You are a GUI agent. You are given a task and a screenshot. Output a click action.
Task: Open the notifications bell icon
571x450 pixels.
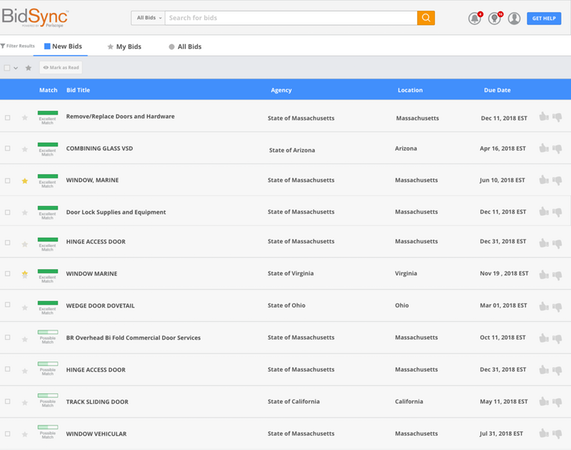[474, 18]
